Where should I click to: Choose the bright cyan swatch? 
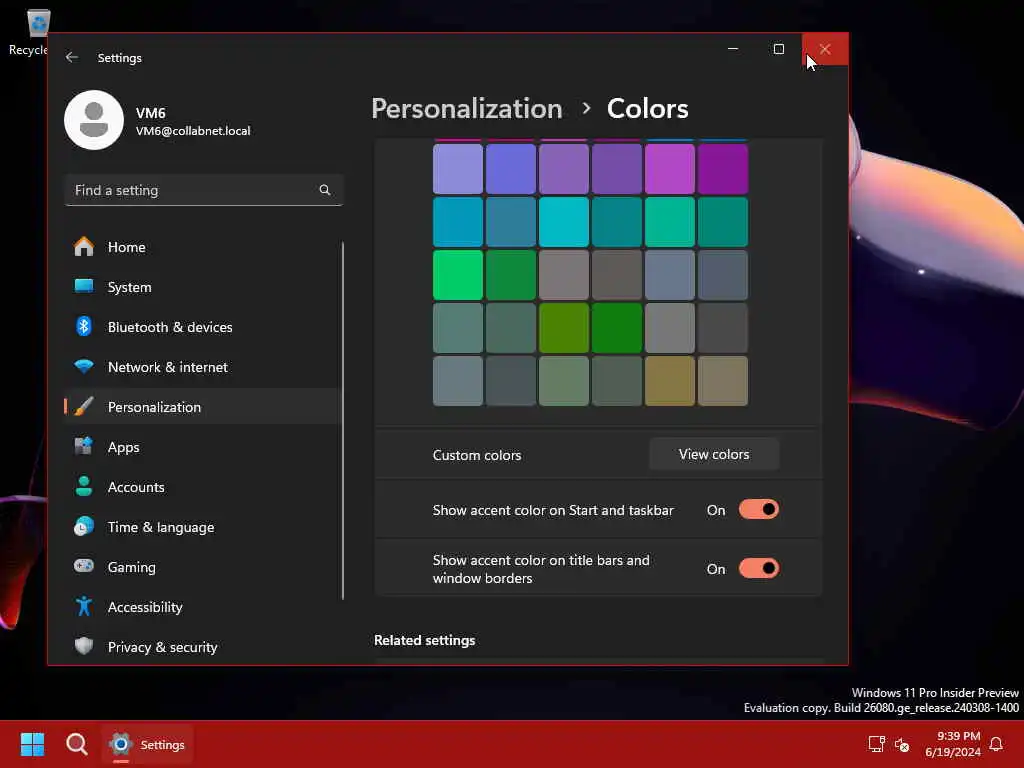click(564, 222)
